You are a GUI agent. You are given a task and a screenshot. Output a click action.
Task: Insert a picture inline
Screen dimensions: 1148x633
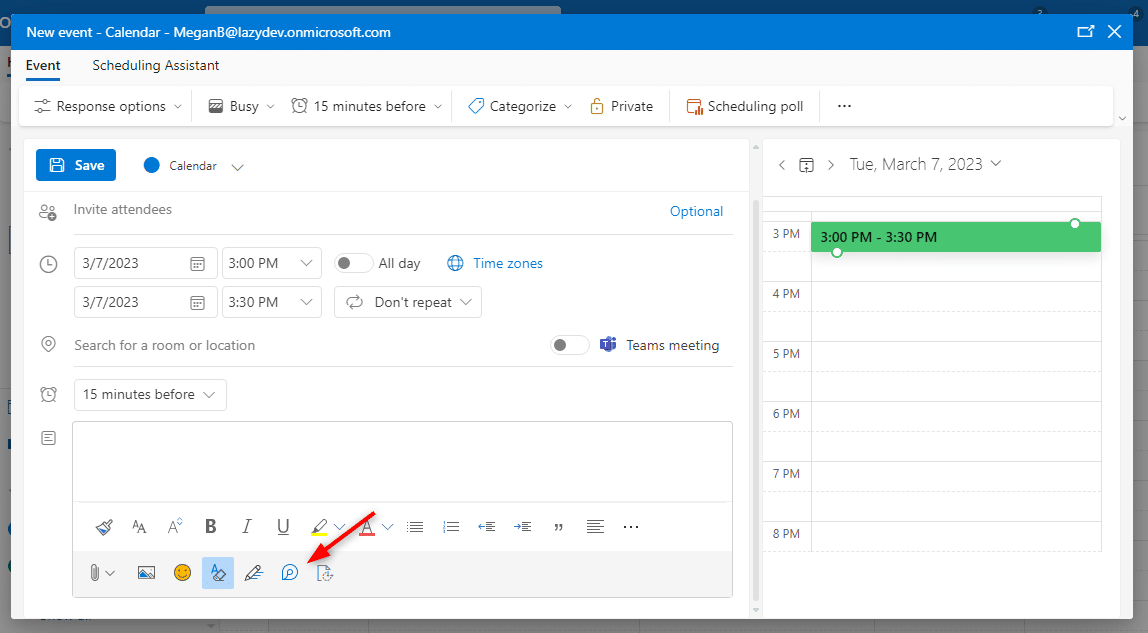point(146,572)
